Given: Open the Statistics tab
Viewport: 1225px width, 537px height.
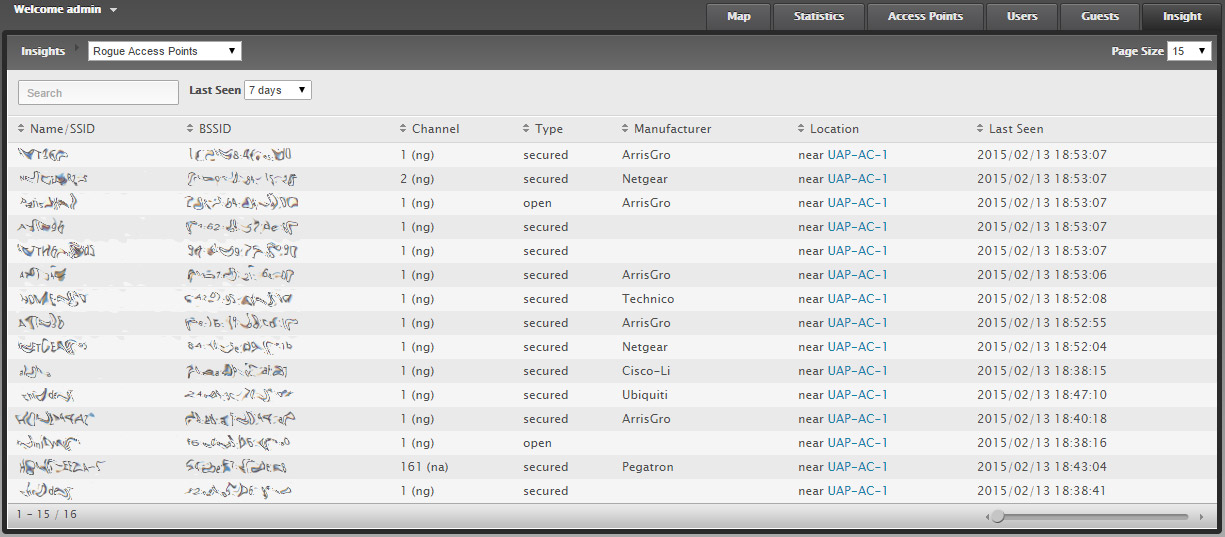Looking at the screenshot, I should [x=818, y=16].
